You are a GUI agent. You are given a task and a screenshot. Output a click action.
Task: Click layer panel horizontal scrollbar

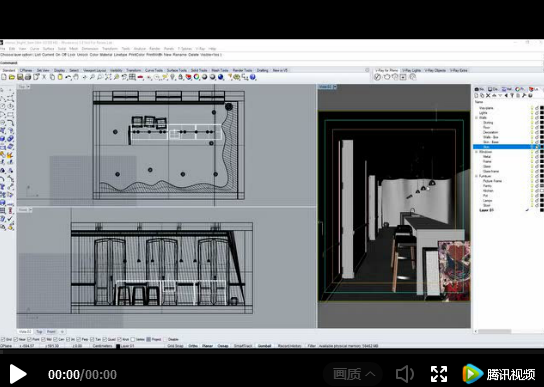click(x=494, y=331)
